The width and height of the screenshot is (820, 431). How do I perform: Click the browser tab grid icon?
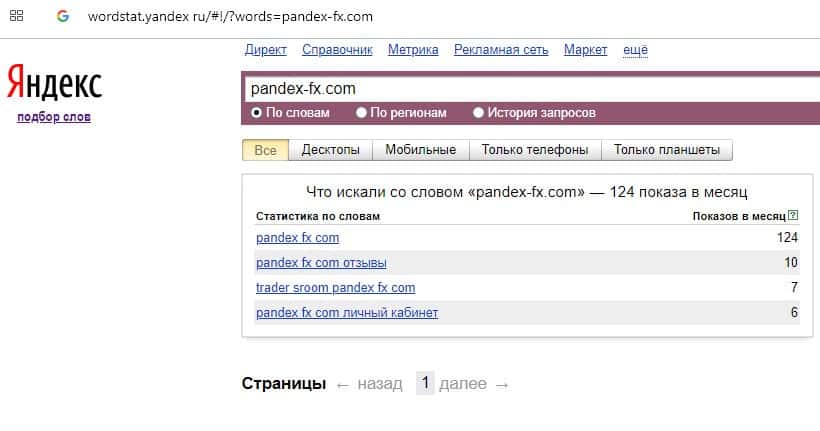tap(17, 18)
